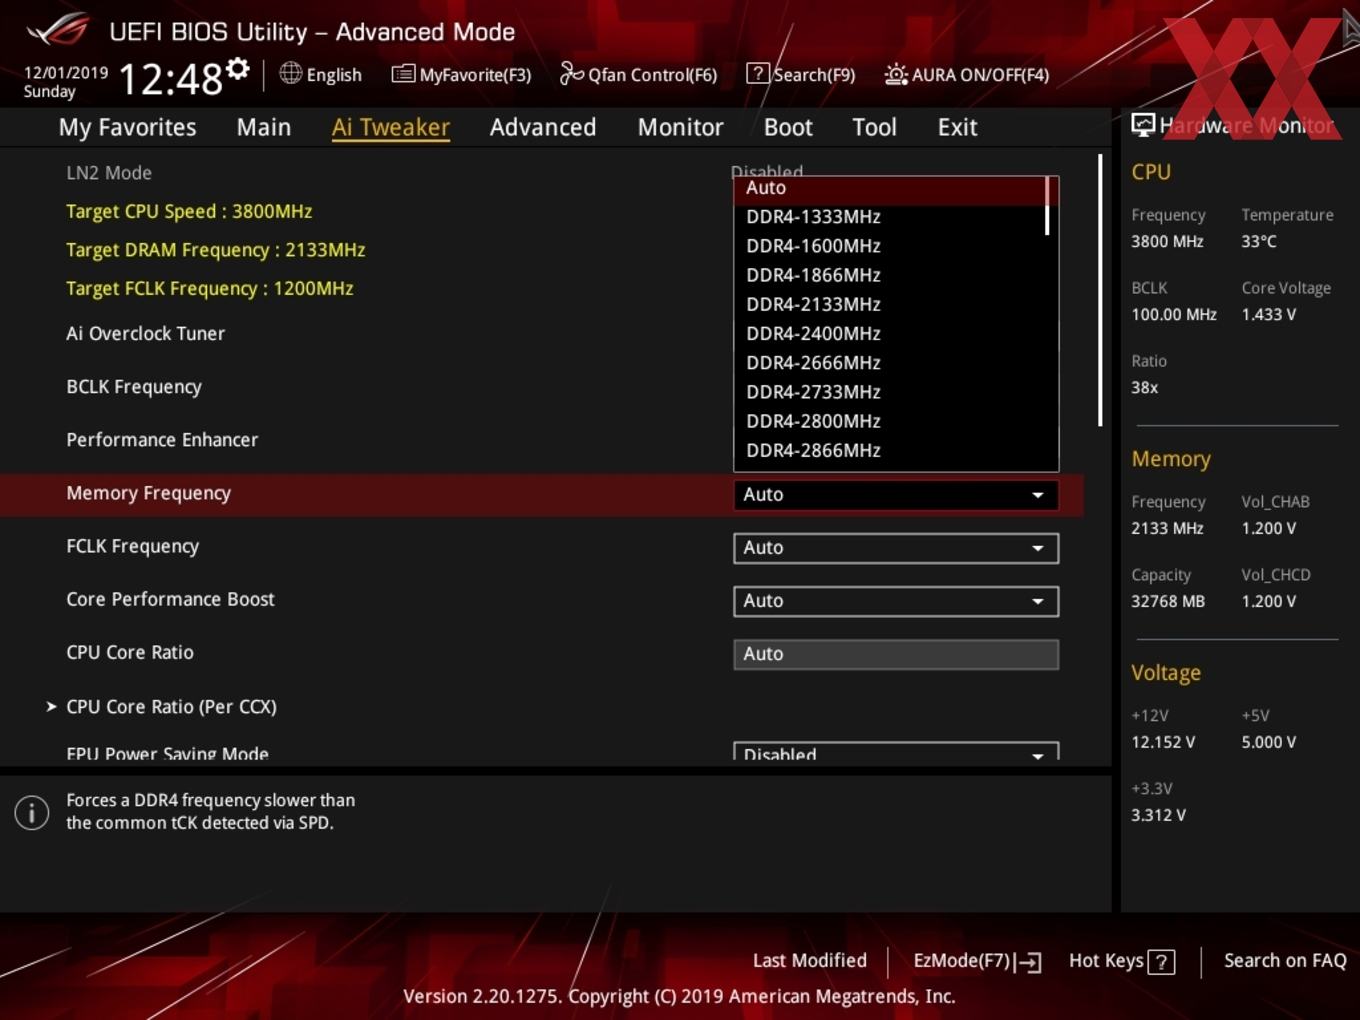1360x1020 pixels.
Task: Open the Memory Frequency dropdown
Action: click(896, 494)
